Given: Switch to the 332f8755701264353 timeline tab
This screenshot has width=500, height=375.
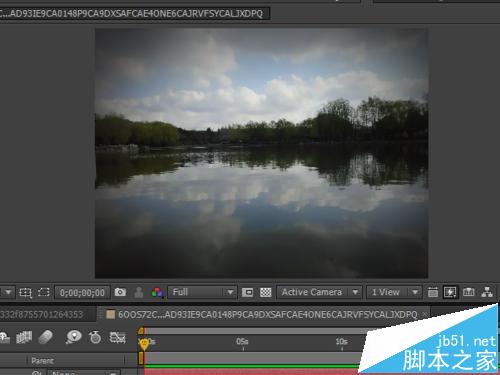Looking at the screenshot, I should coord(42,314).
